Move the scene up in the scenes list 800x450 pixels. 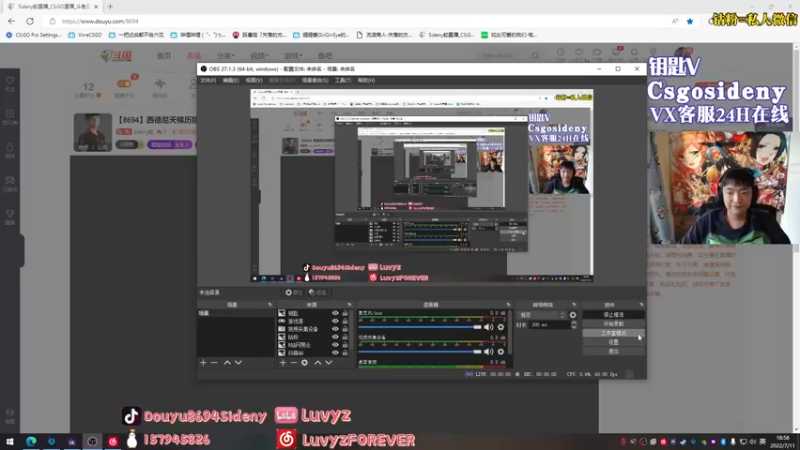click(x=227, y=363)
